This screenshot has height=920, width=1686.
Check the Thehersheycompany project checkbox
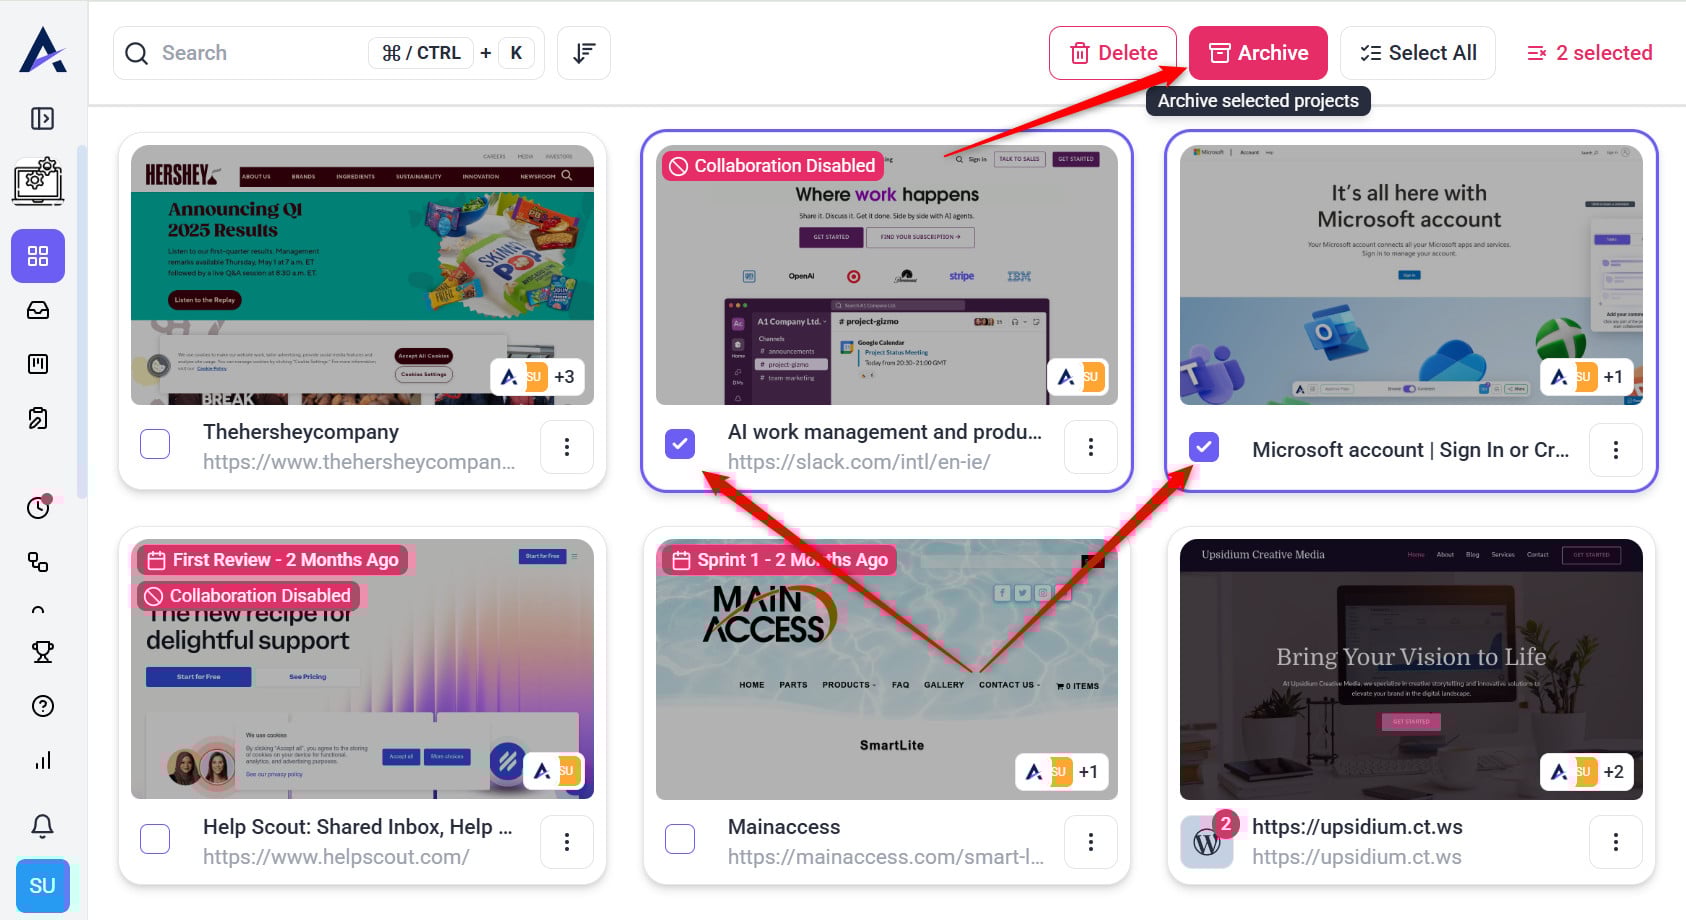click(x=155, y=444)
